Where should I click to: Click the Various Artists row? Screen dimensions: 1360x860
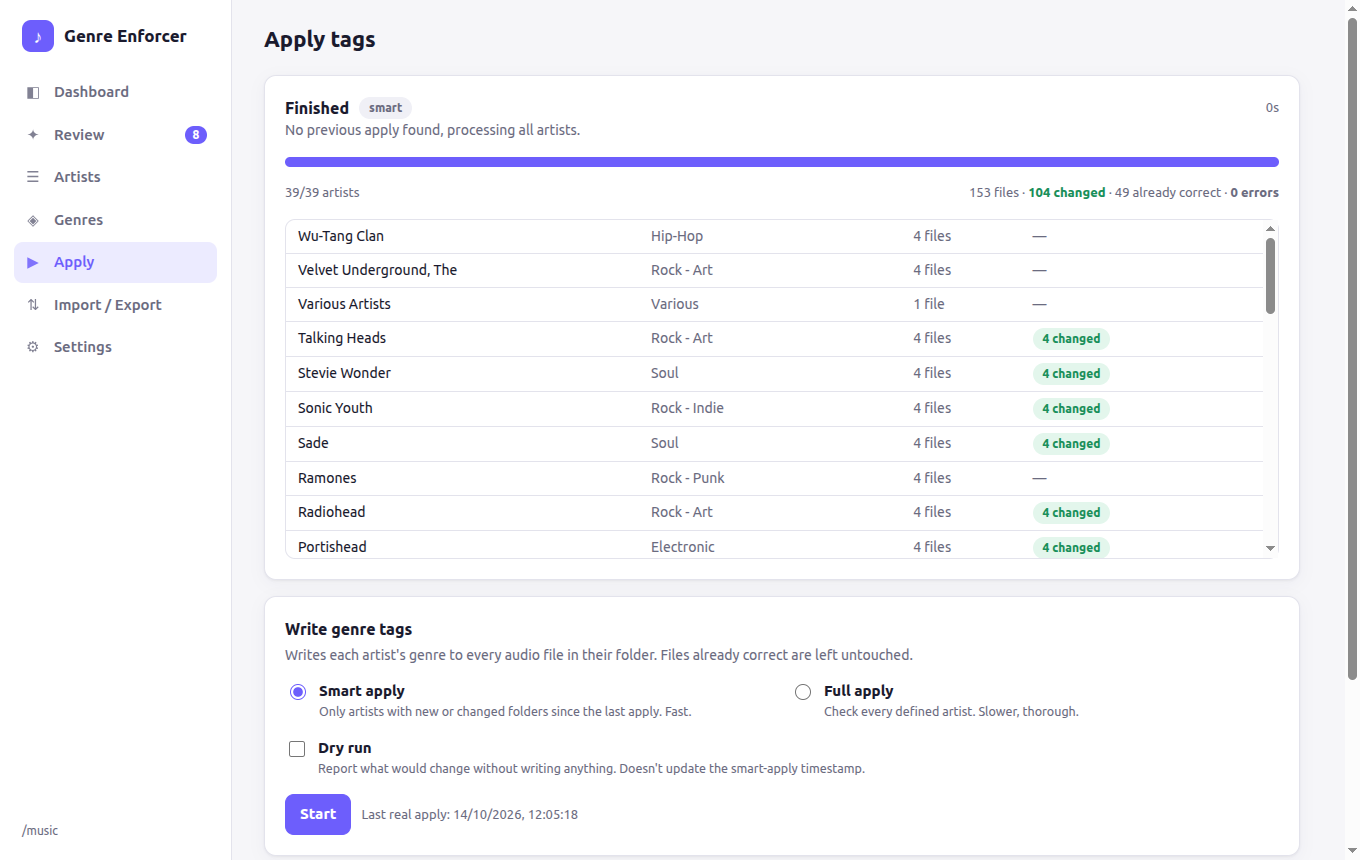[x=775, y=305]
